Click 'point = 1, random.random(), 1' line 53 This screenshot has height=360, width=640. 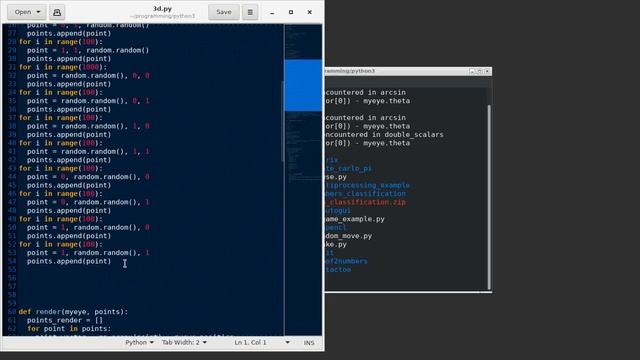[88, 253]
